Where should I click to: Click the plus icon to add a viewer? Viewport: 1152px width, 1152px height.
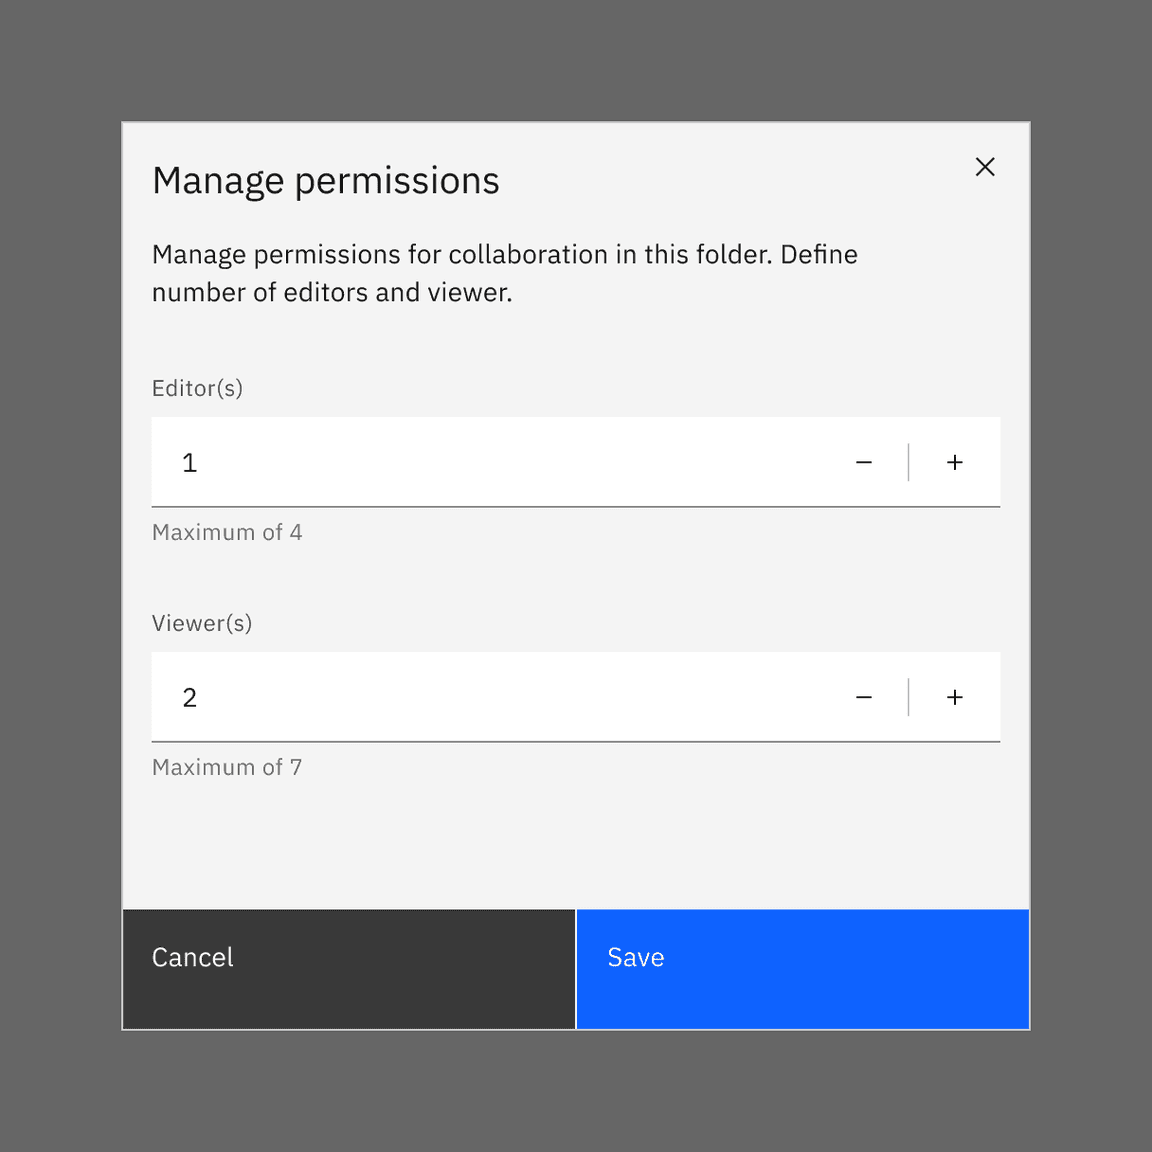point(955,697)
